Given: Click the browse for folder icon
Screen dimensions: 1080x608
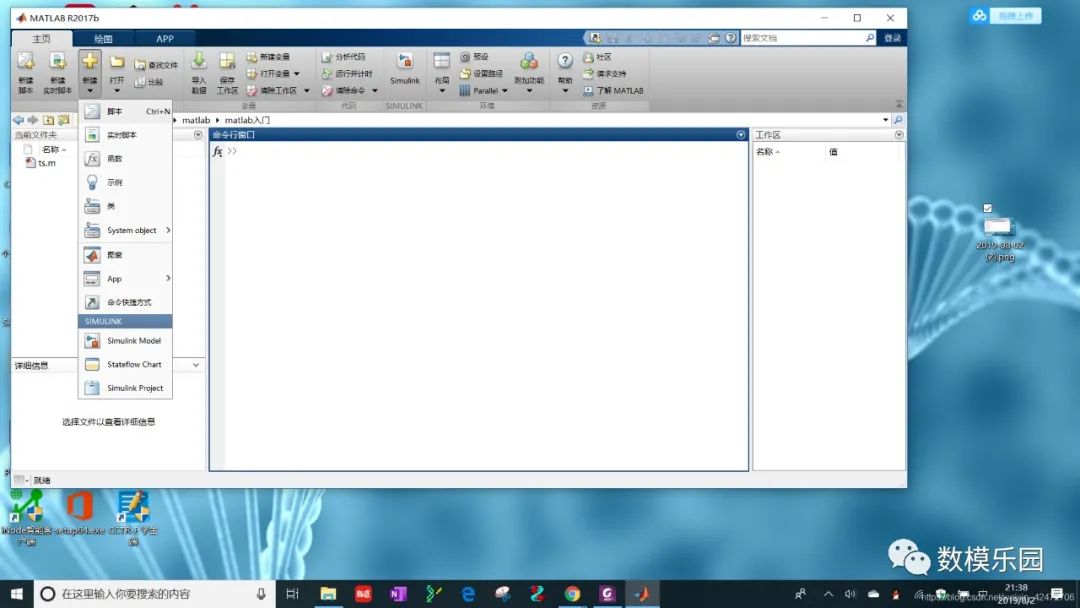Looking at the screenshot, I should click(x=64, y=120).
